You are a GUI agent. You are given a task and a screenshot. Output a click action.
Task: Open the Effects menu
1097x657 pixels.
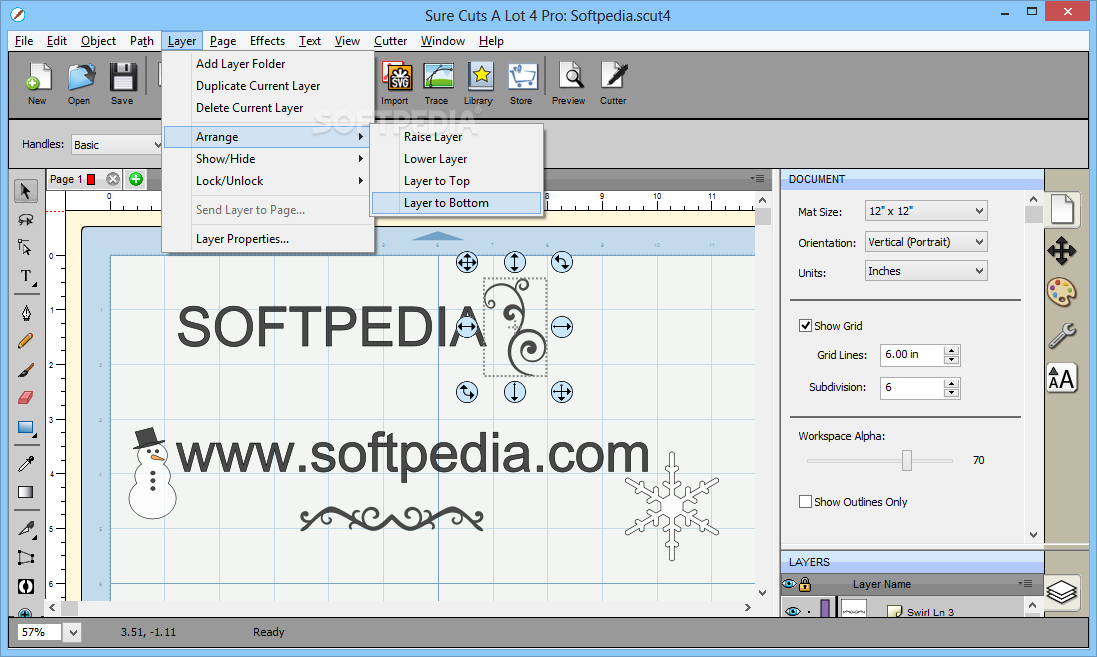(x=267, y=41)
